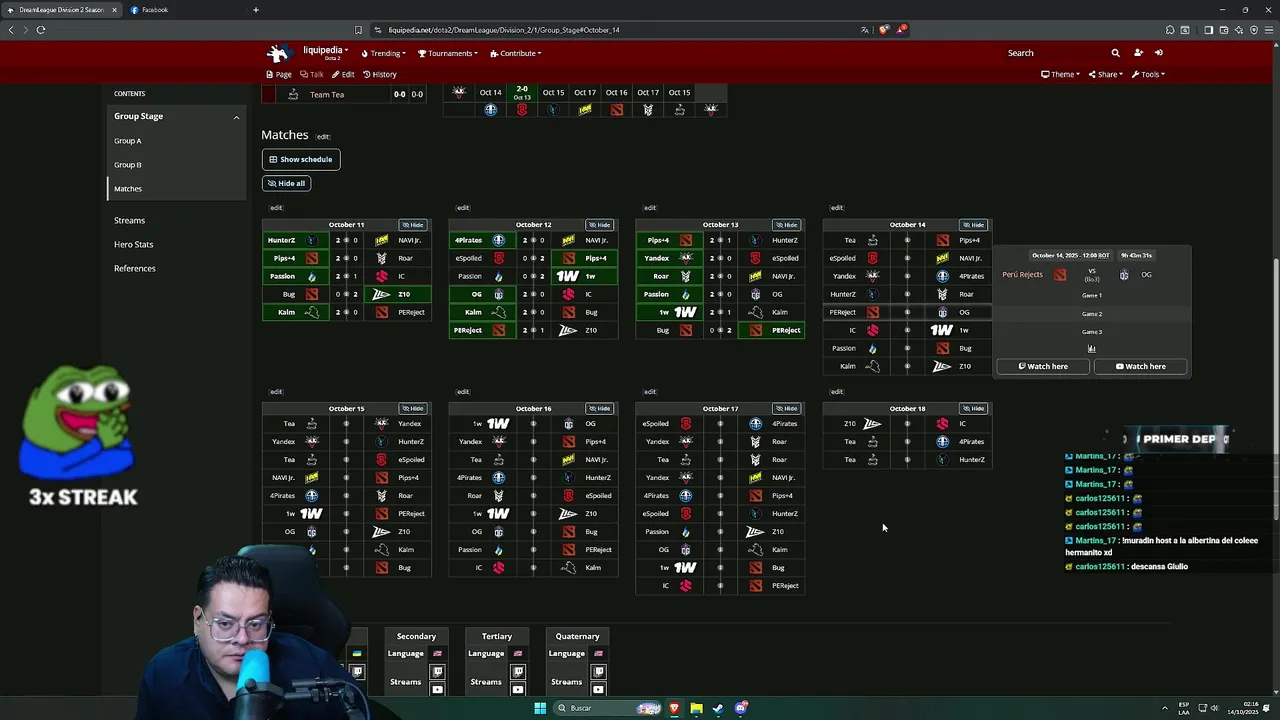Open the Edit tab
1280x720 pixels.
coord(344,74)
